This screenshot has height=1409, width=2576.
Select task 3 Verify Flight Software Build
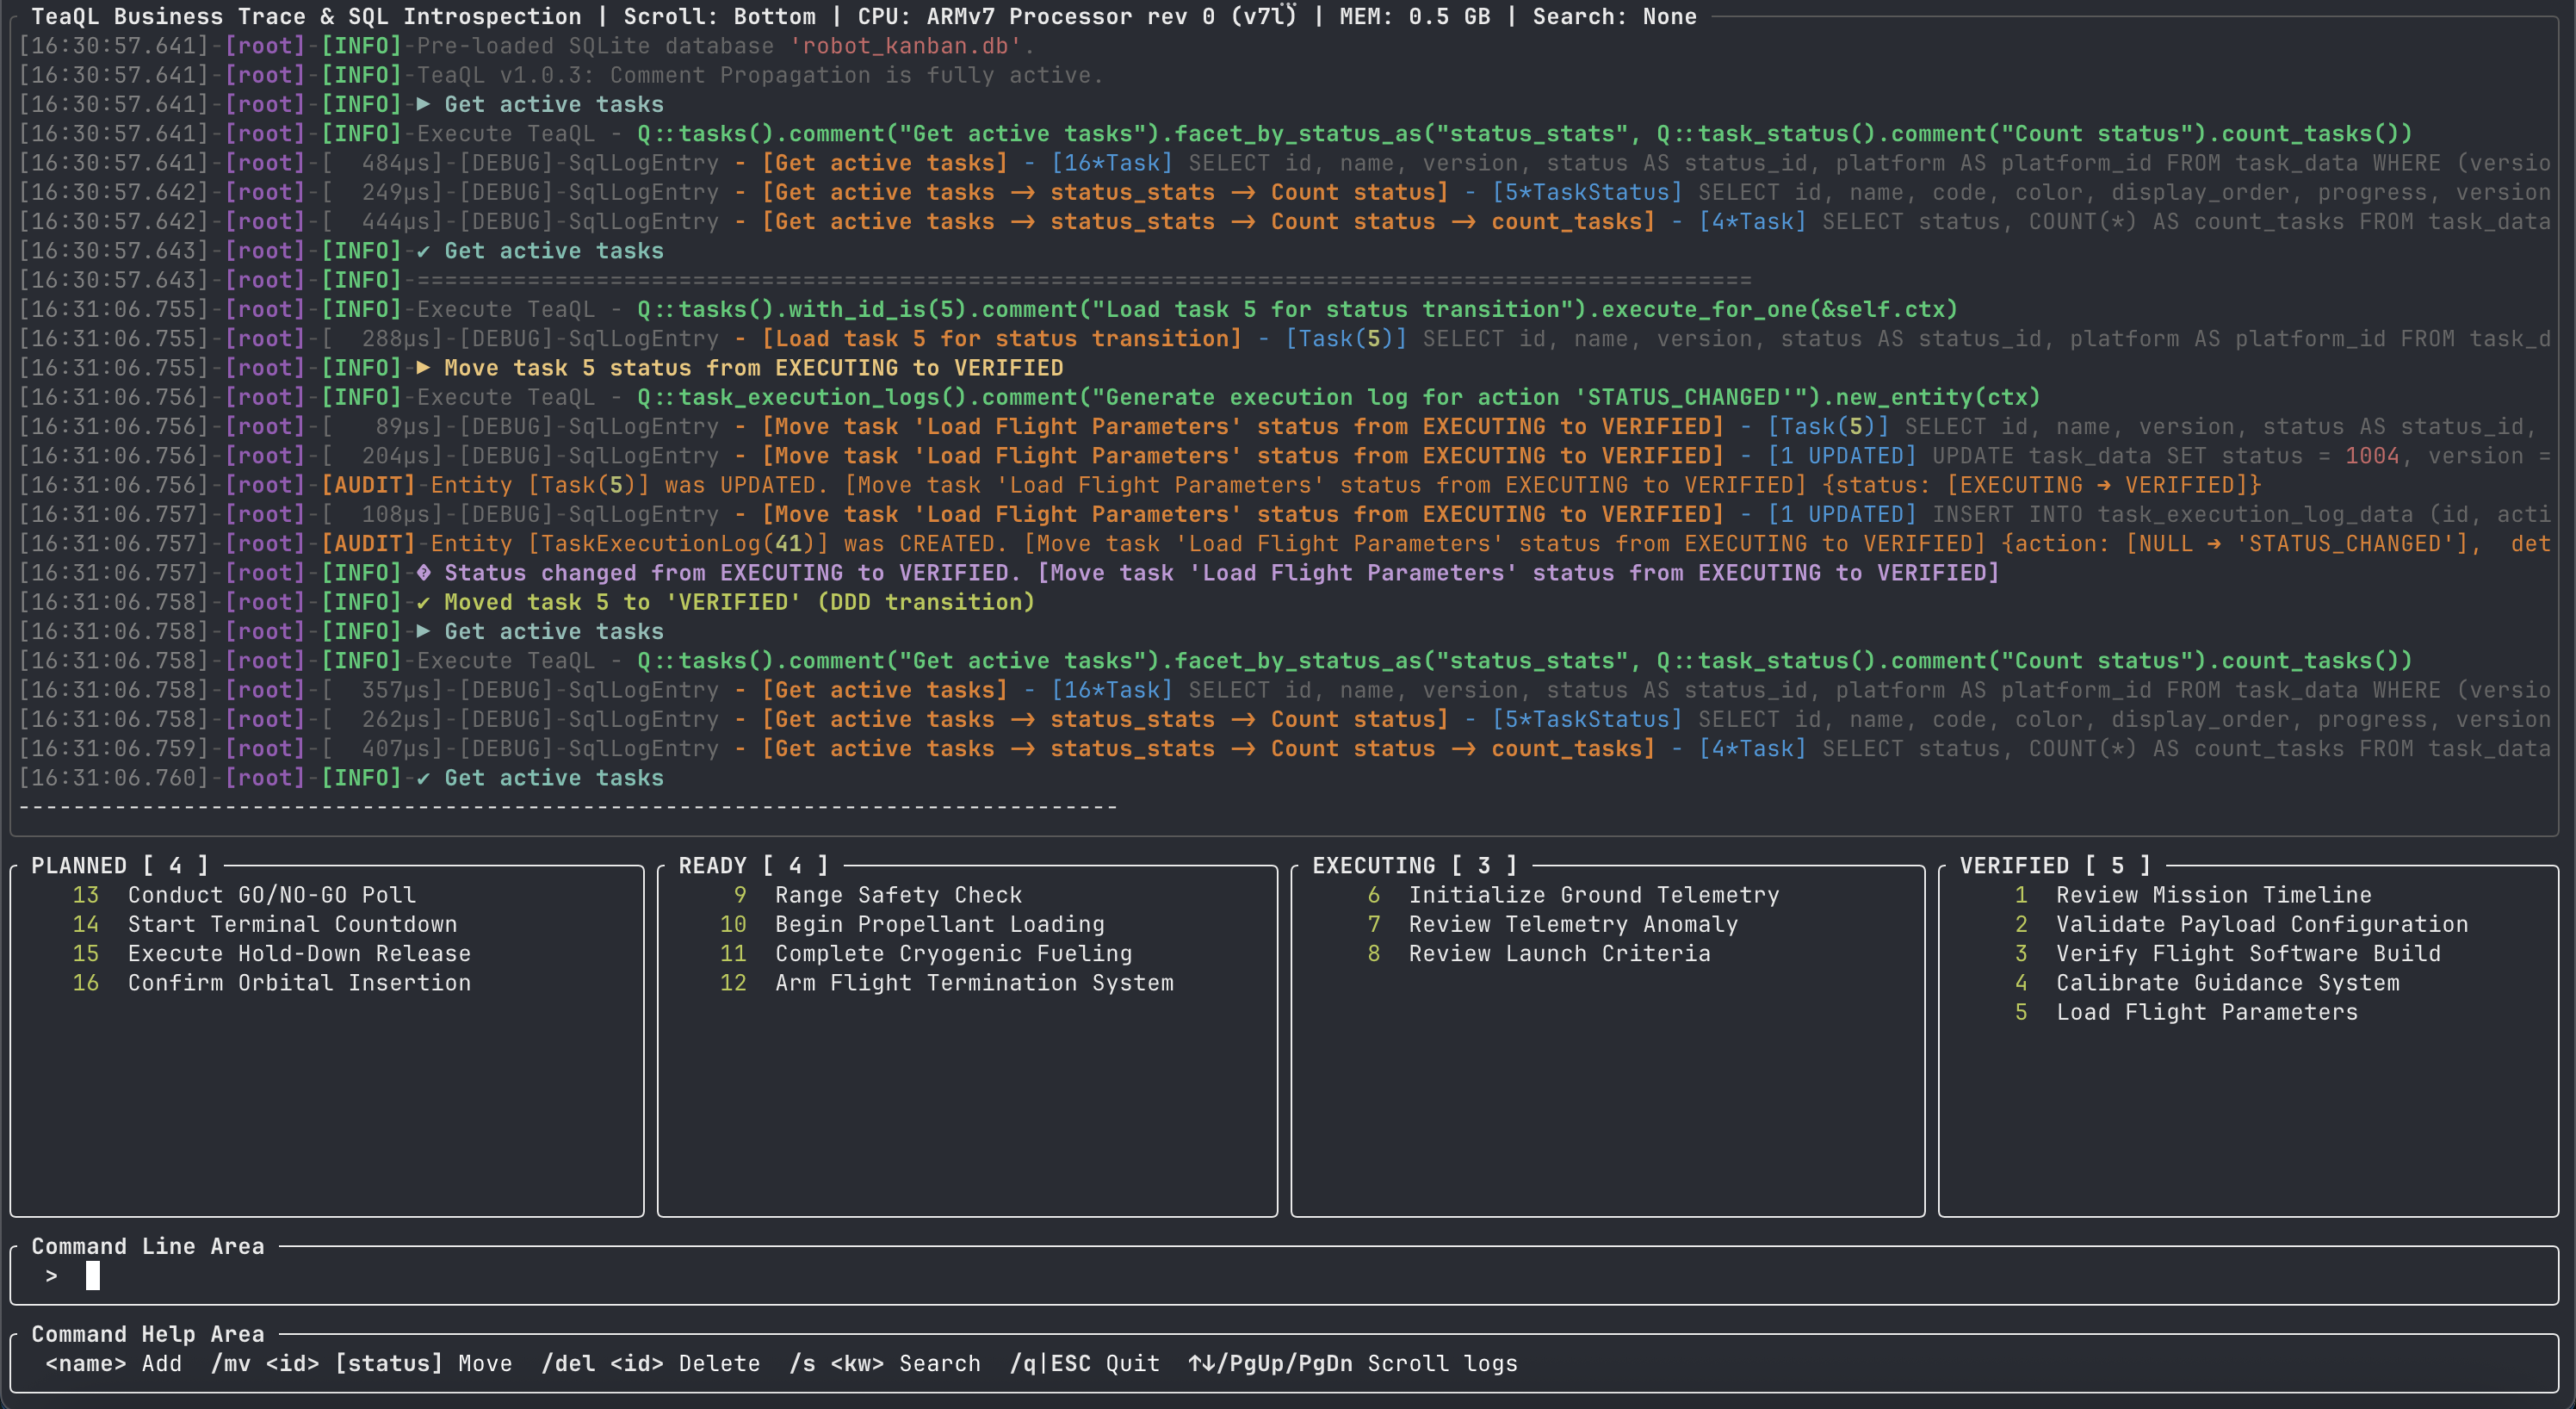2227,953
